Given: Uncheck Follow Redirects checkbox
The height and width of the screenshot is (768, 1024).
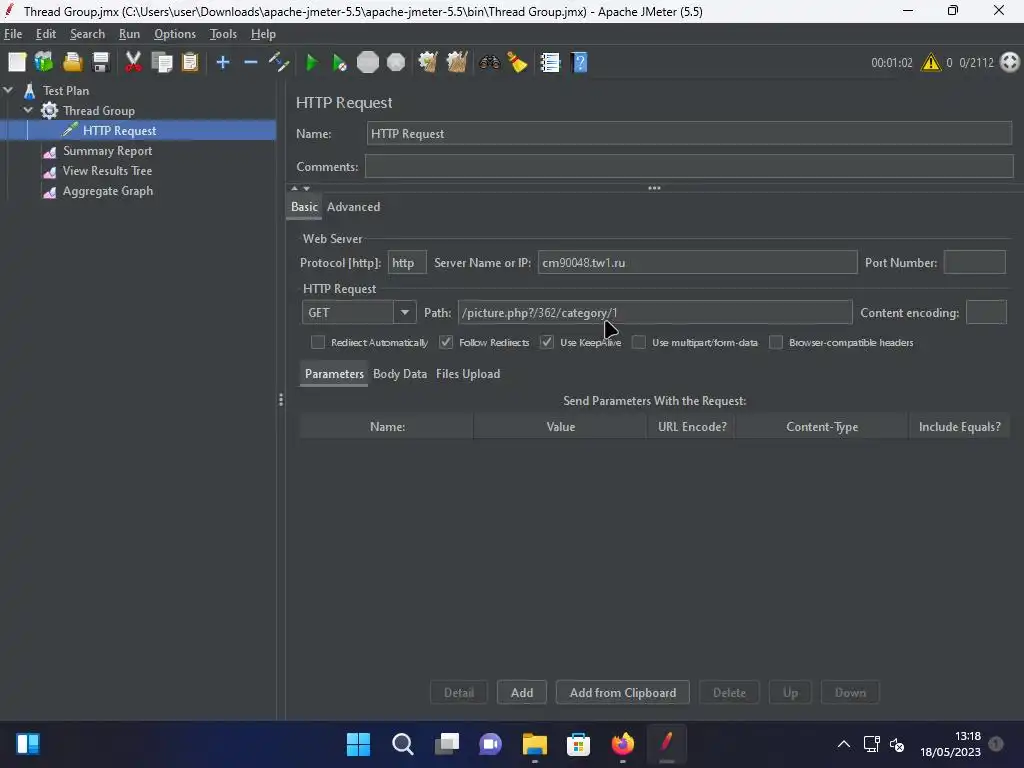Looking at the screenshot, I should 446,342.
